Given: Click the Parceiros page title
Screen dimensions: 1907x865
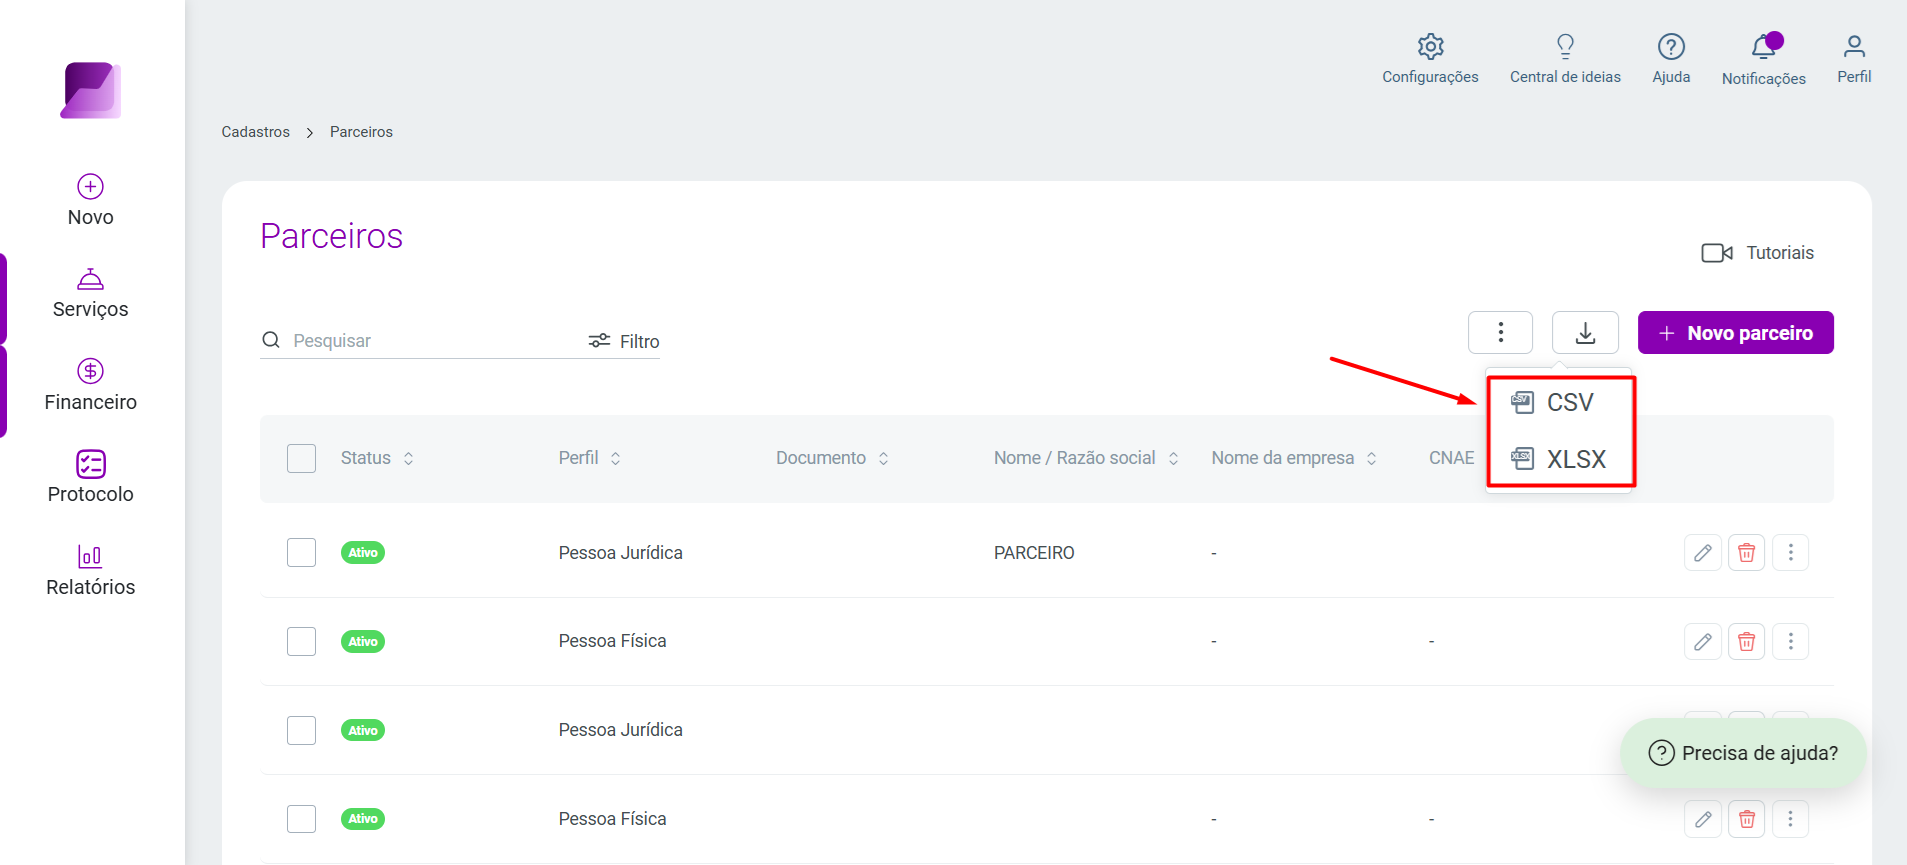Looking at the screenshot, I should coord(332,236).
